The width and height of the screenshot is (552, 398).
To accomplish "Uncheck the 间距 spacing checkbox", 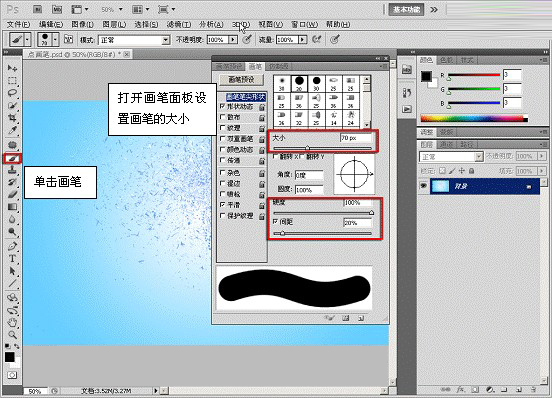I will (x=276, y=222).
